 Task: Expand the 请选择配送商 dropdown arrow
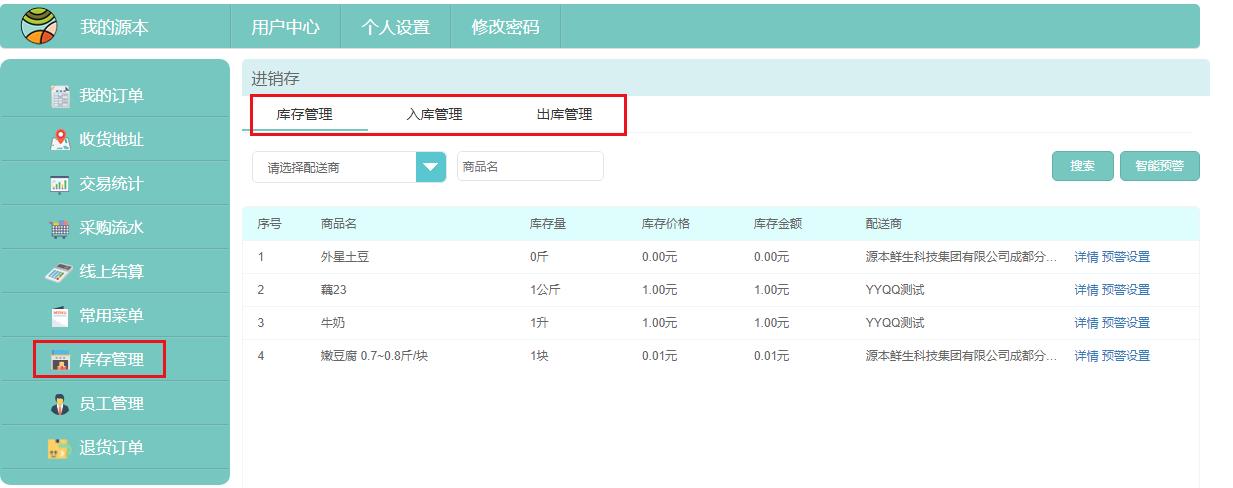tap(431, 167)
